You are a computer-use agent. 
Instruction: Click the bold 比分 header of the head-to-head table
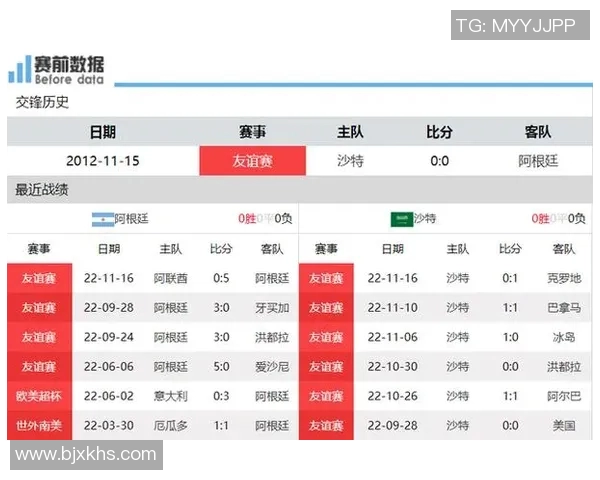pyautogui.click(x=439, y=132)
